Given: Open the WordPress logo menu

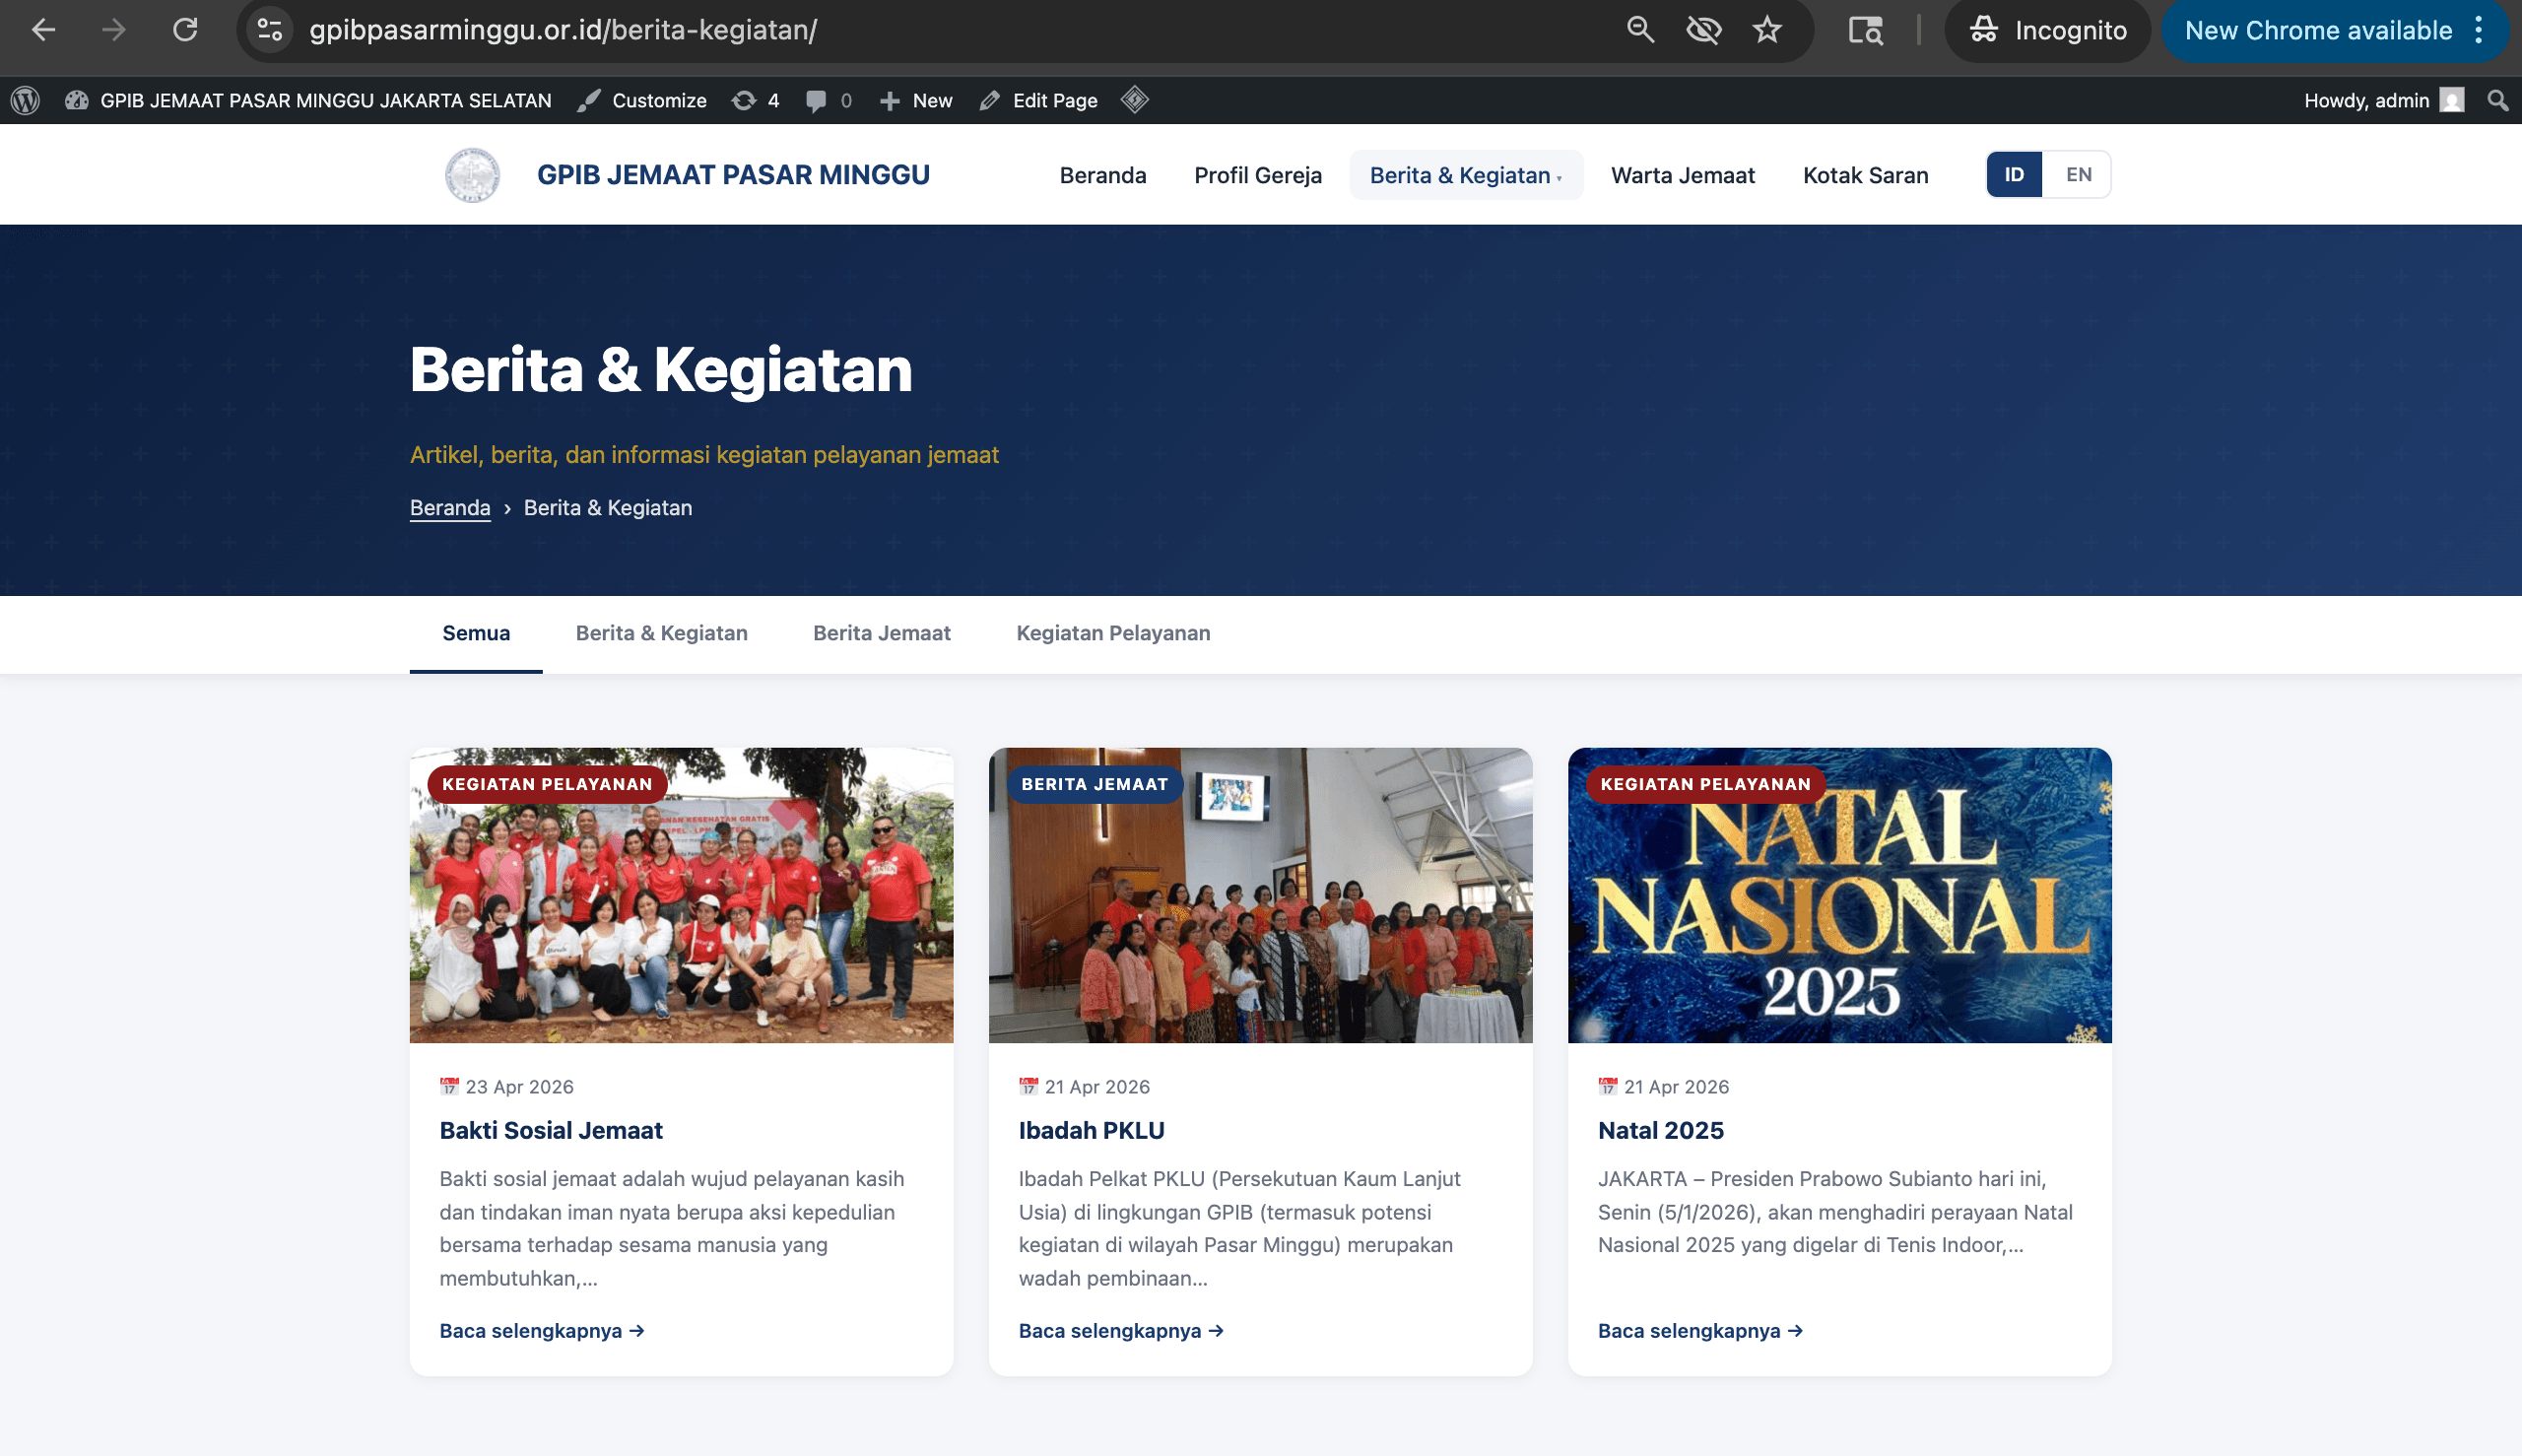Looking at the screenshot, I should point(25,100).
